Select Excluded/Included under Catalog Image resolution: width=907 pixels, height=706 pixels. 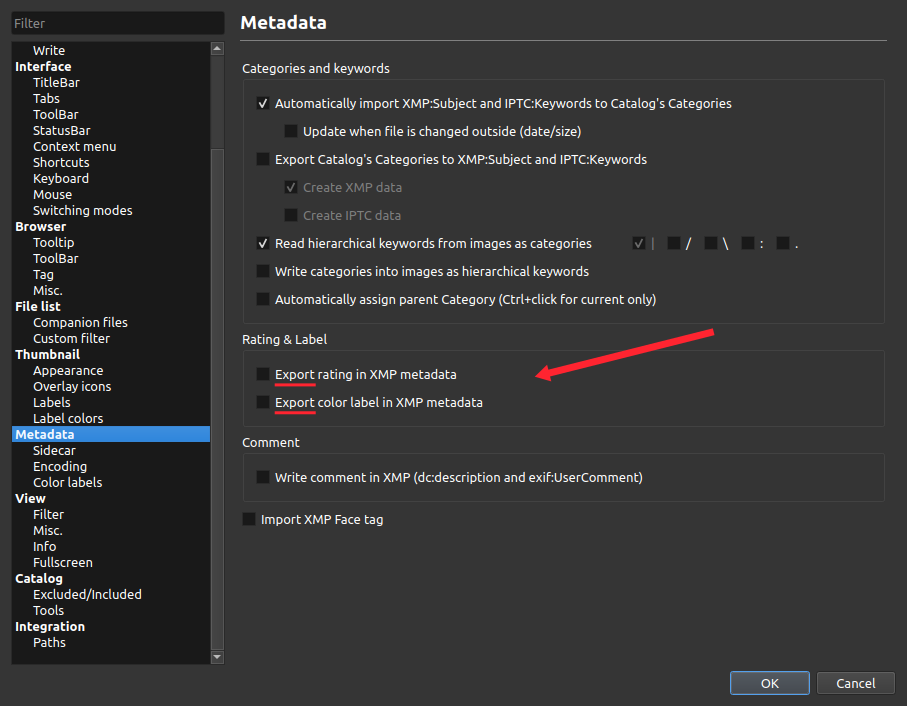click(87, 594)
